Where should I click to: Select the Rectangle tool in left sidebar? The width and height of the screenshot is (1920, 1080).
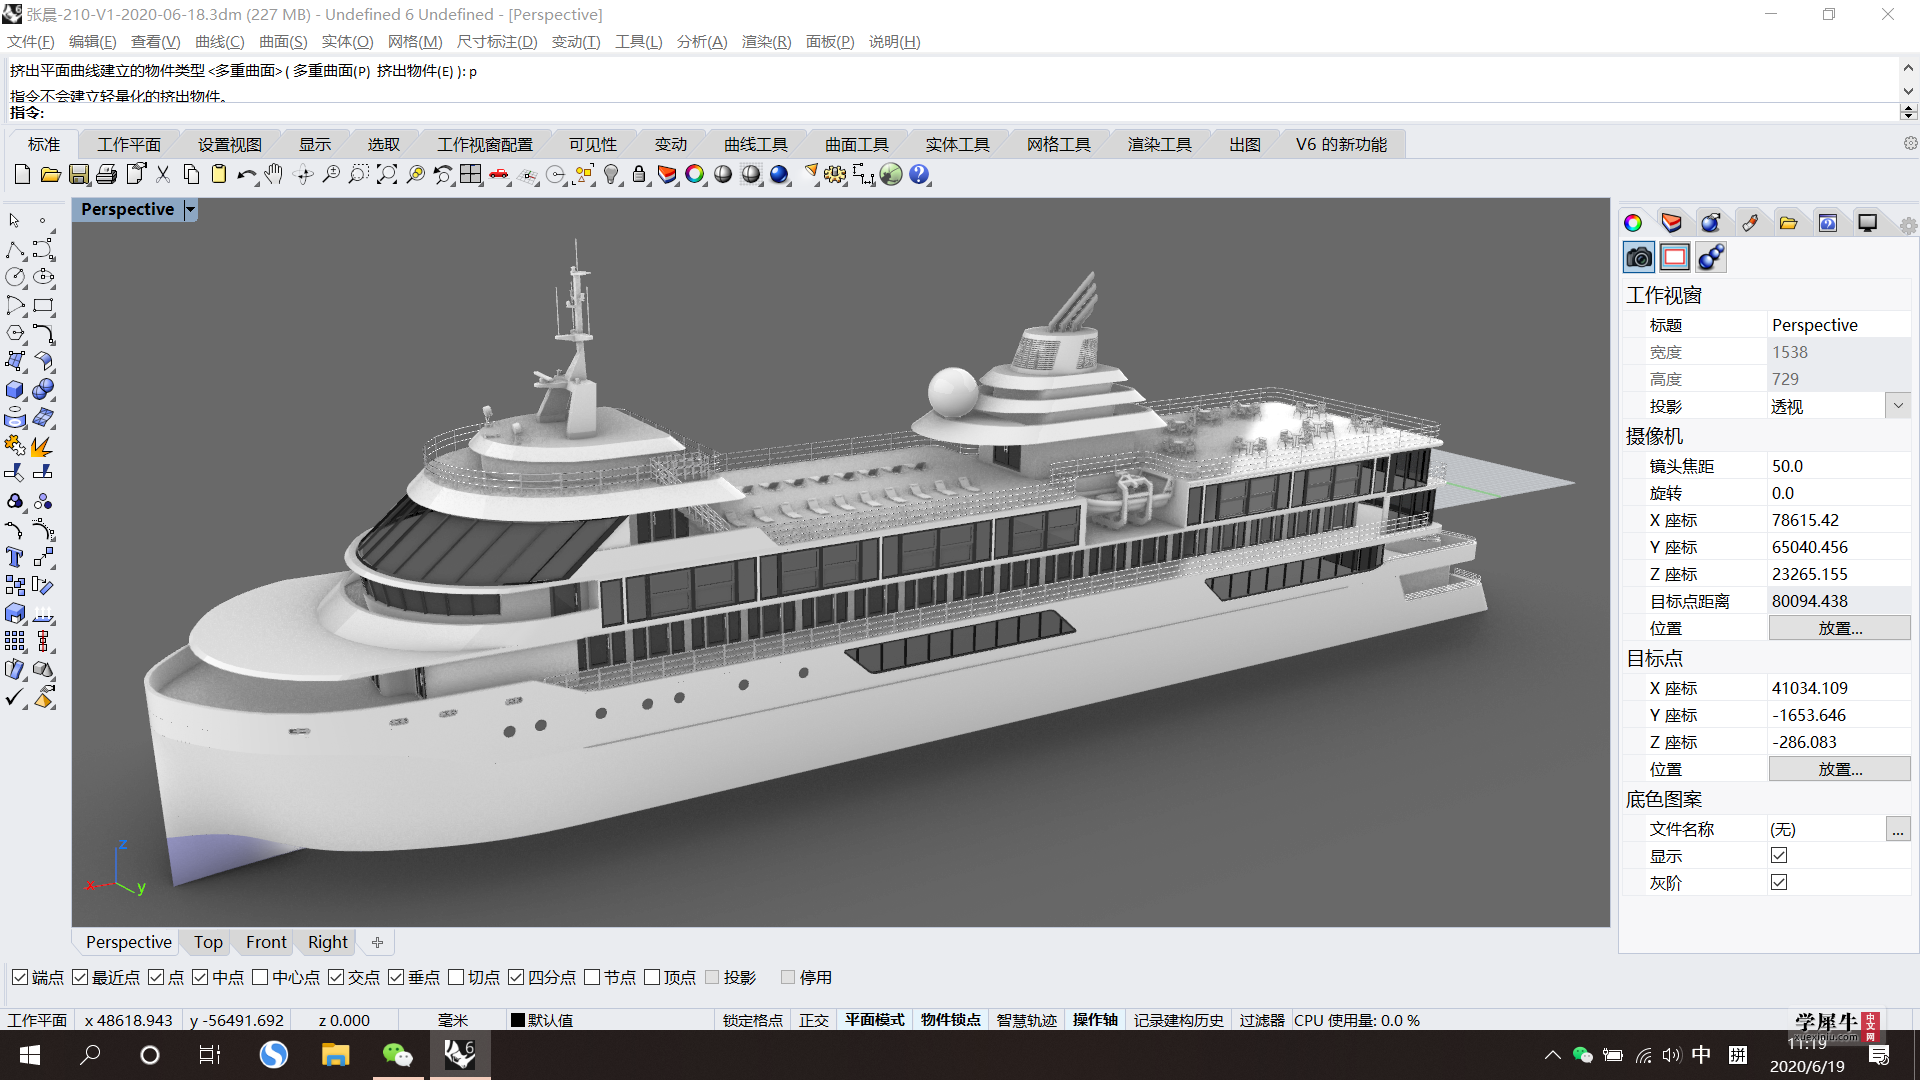point(44,306)
